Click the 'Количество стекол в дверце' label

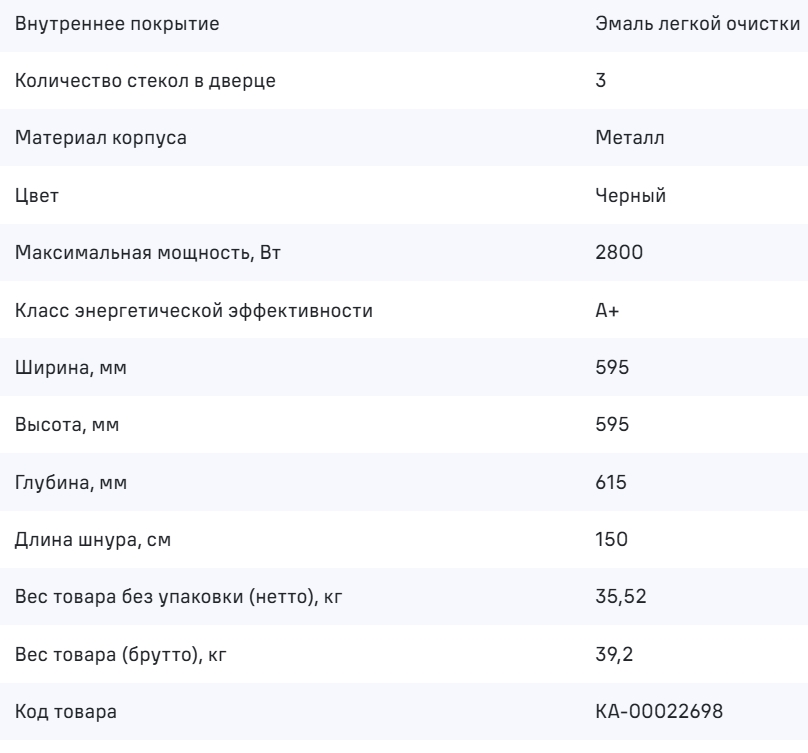tap(145, 81)
